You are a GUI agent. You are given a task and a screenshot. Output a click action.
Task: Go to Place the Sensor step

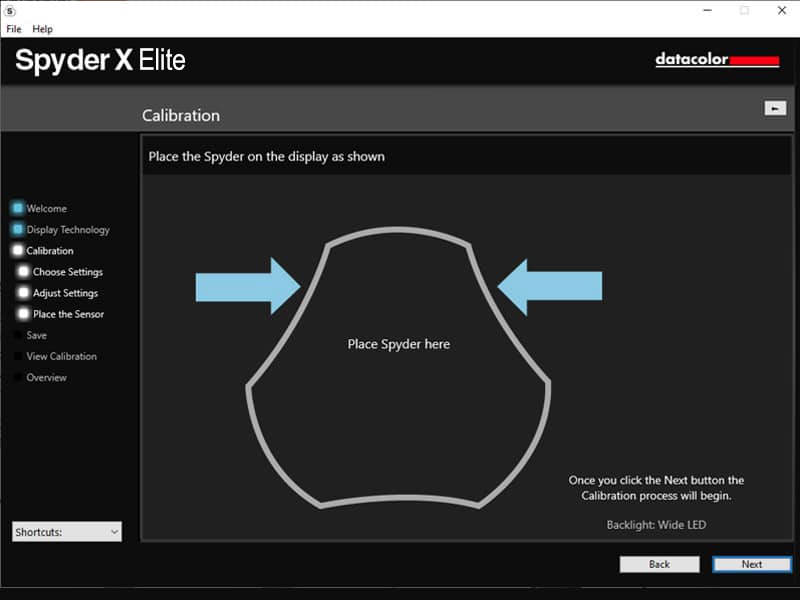click(68, 314)
